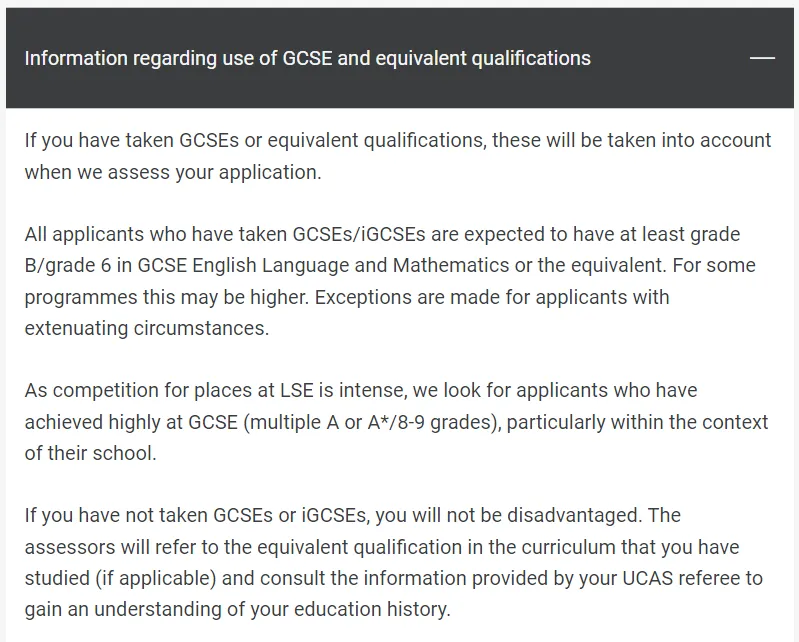This screenshot has width=799, height=642.
Task: Click the words 'when we assess your application'
Action: pos(172,171)
